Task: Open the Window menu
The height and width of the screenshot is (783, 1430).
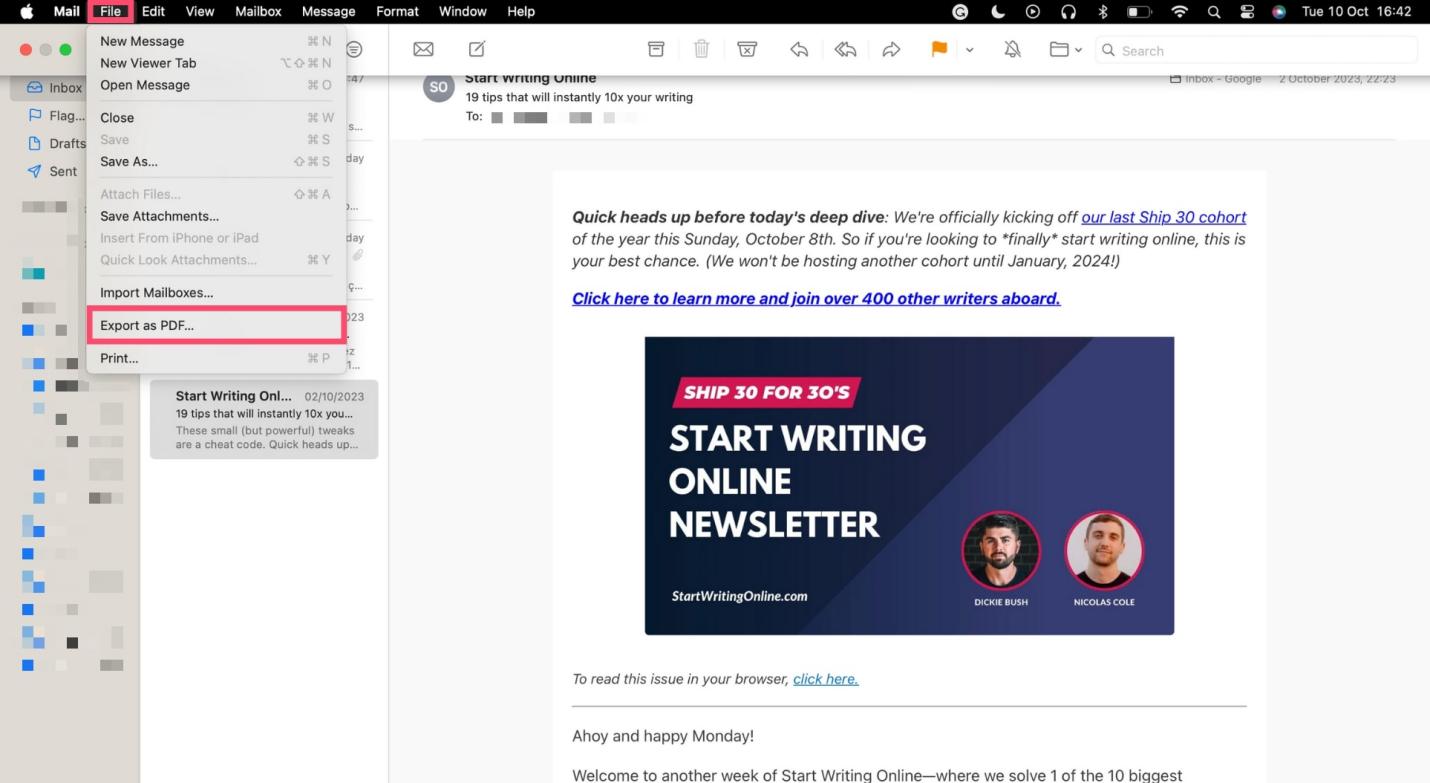Action: [463, 11]
